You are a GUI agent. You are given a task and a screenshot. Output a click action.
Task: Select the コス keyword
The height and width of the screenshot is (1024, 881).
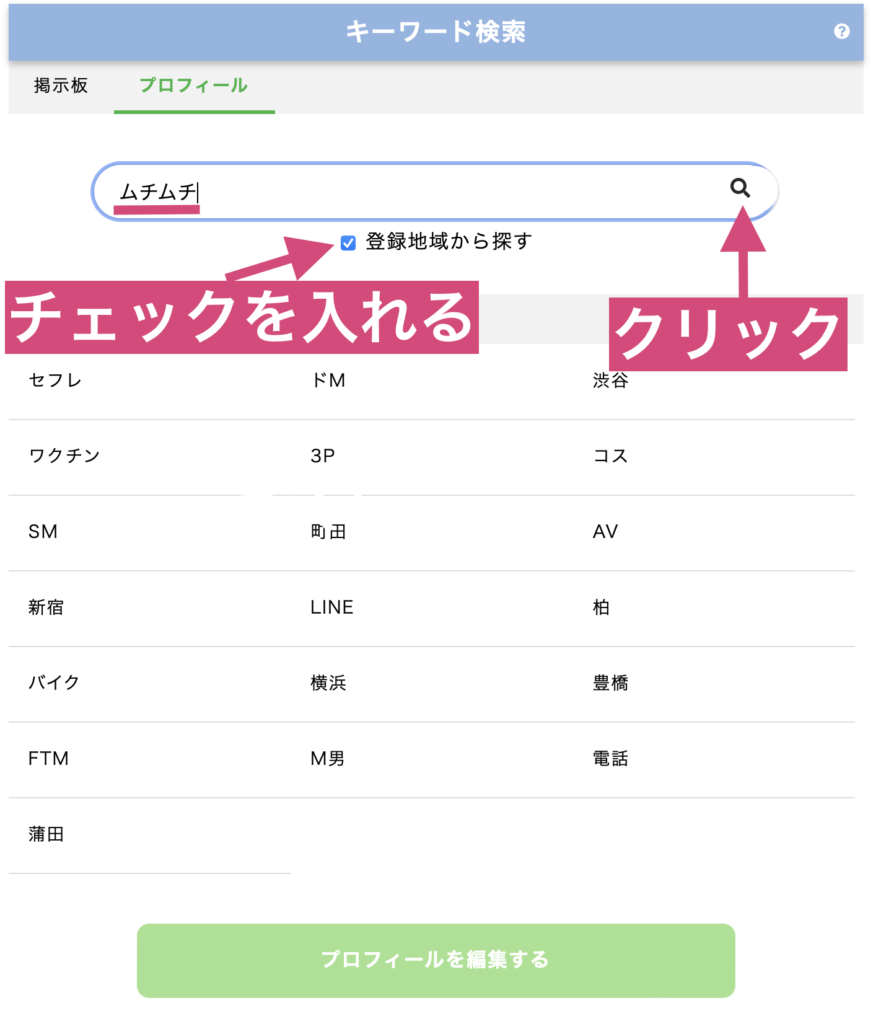pyautogui.click(x=610, y=456)
